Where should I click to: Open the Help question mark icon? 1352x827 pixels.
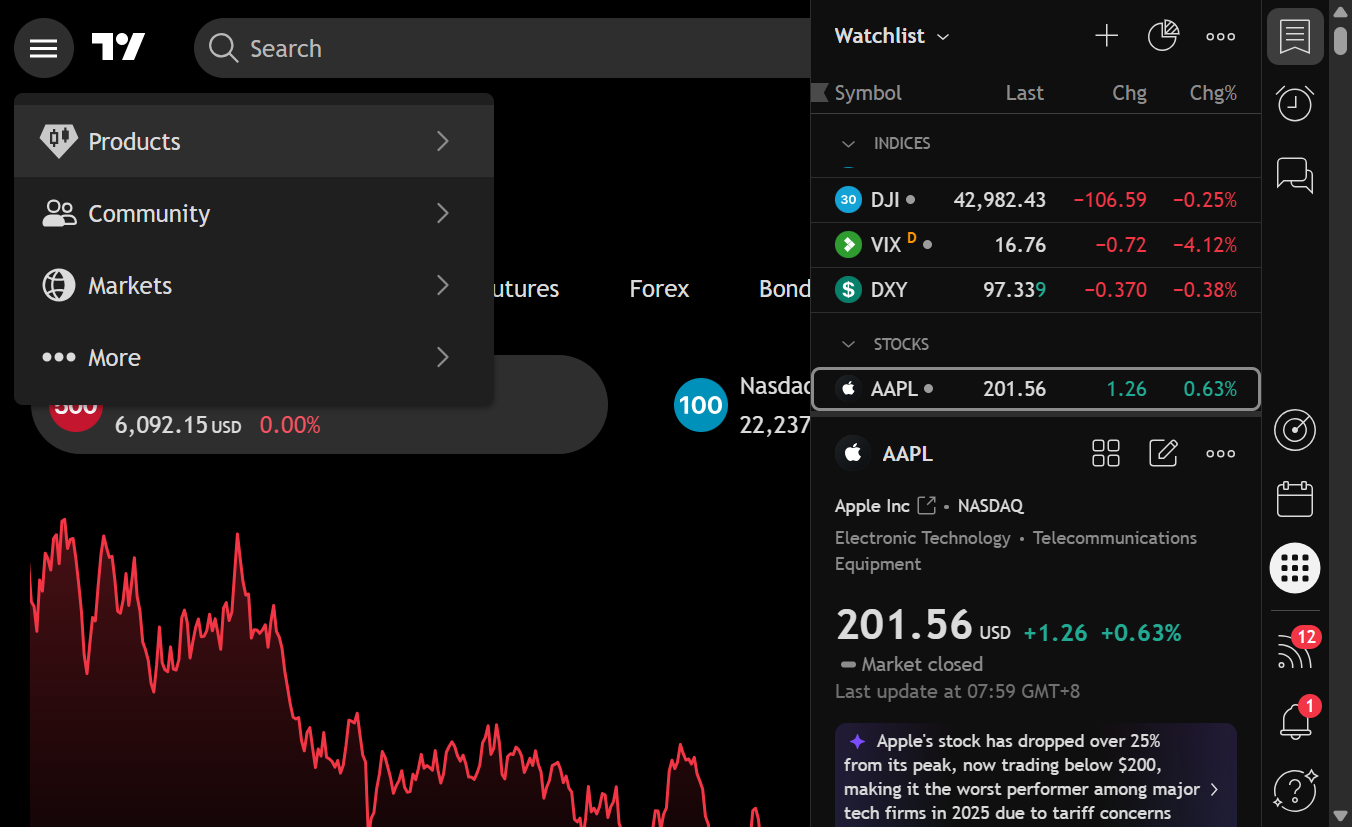coord(1296,789)
